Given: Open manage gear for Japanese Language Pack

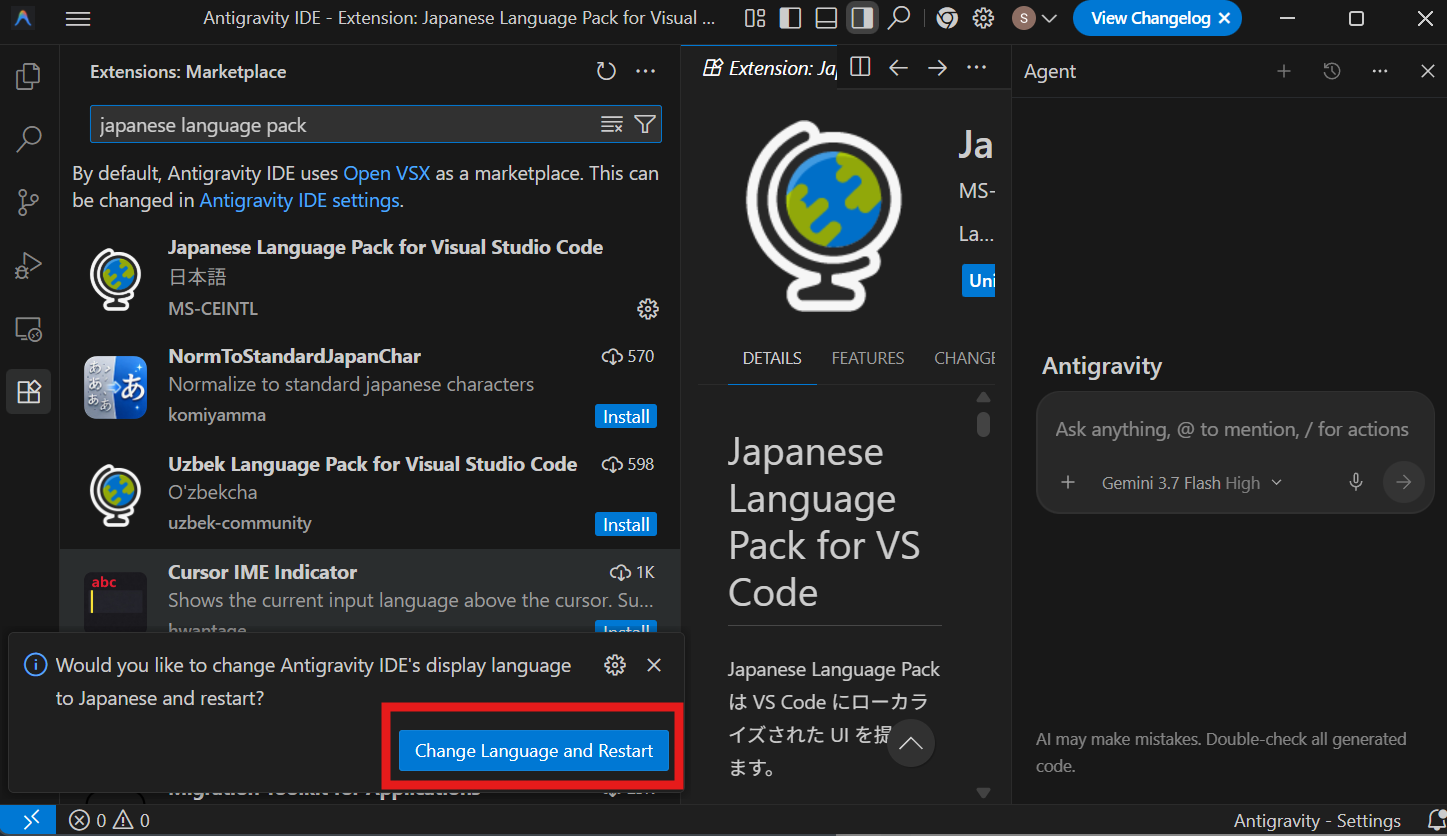Looking at the screenshot, I should point(648,308).
